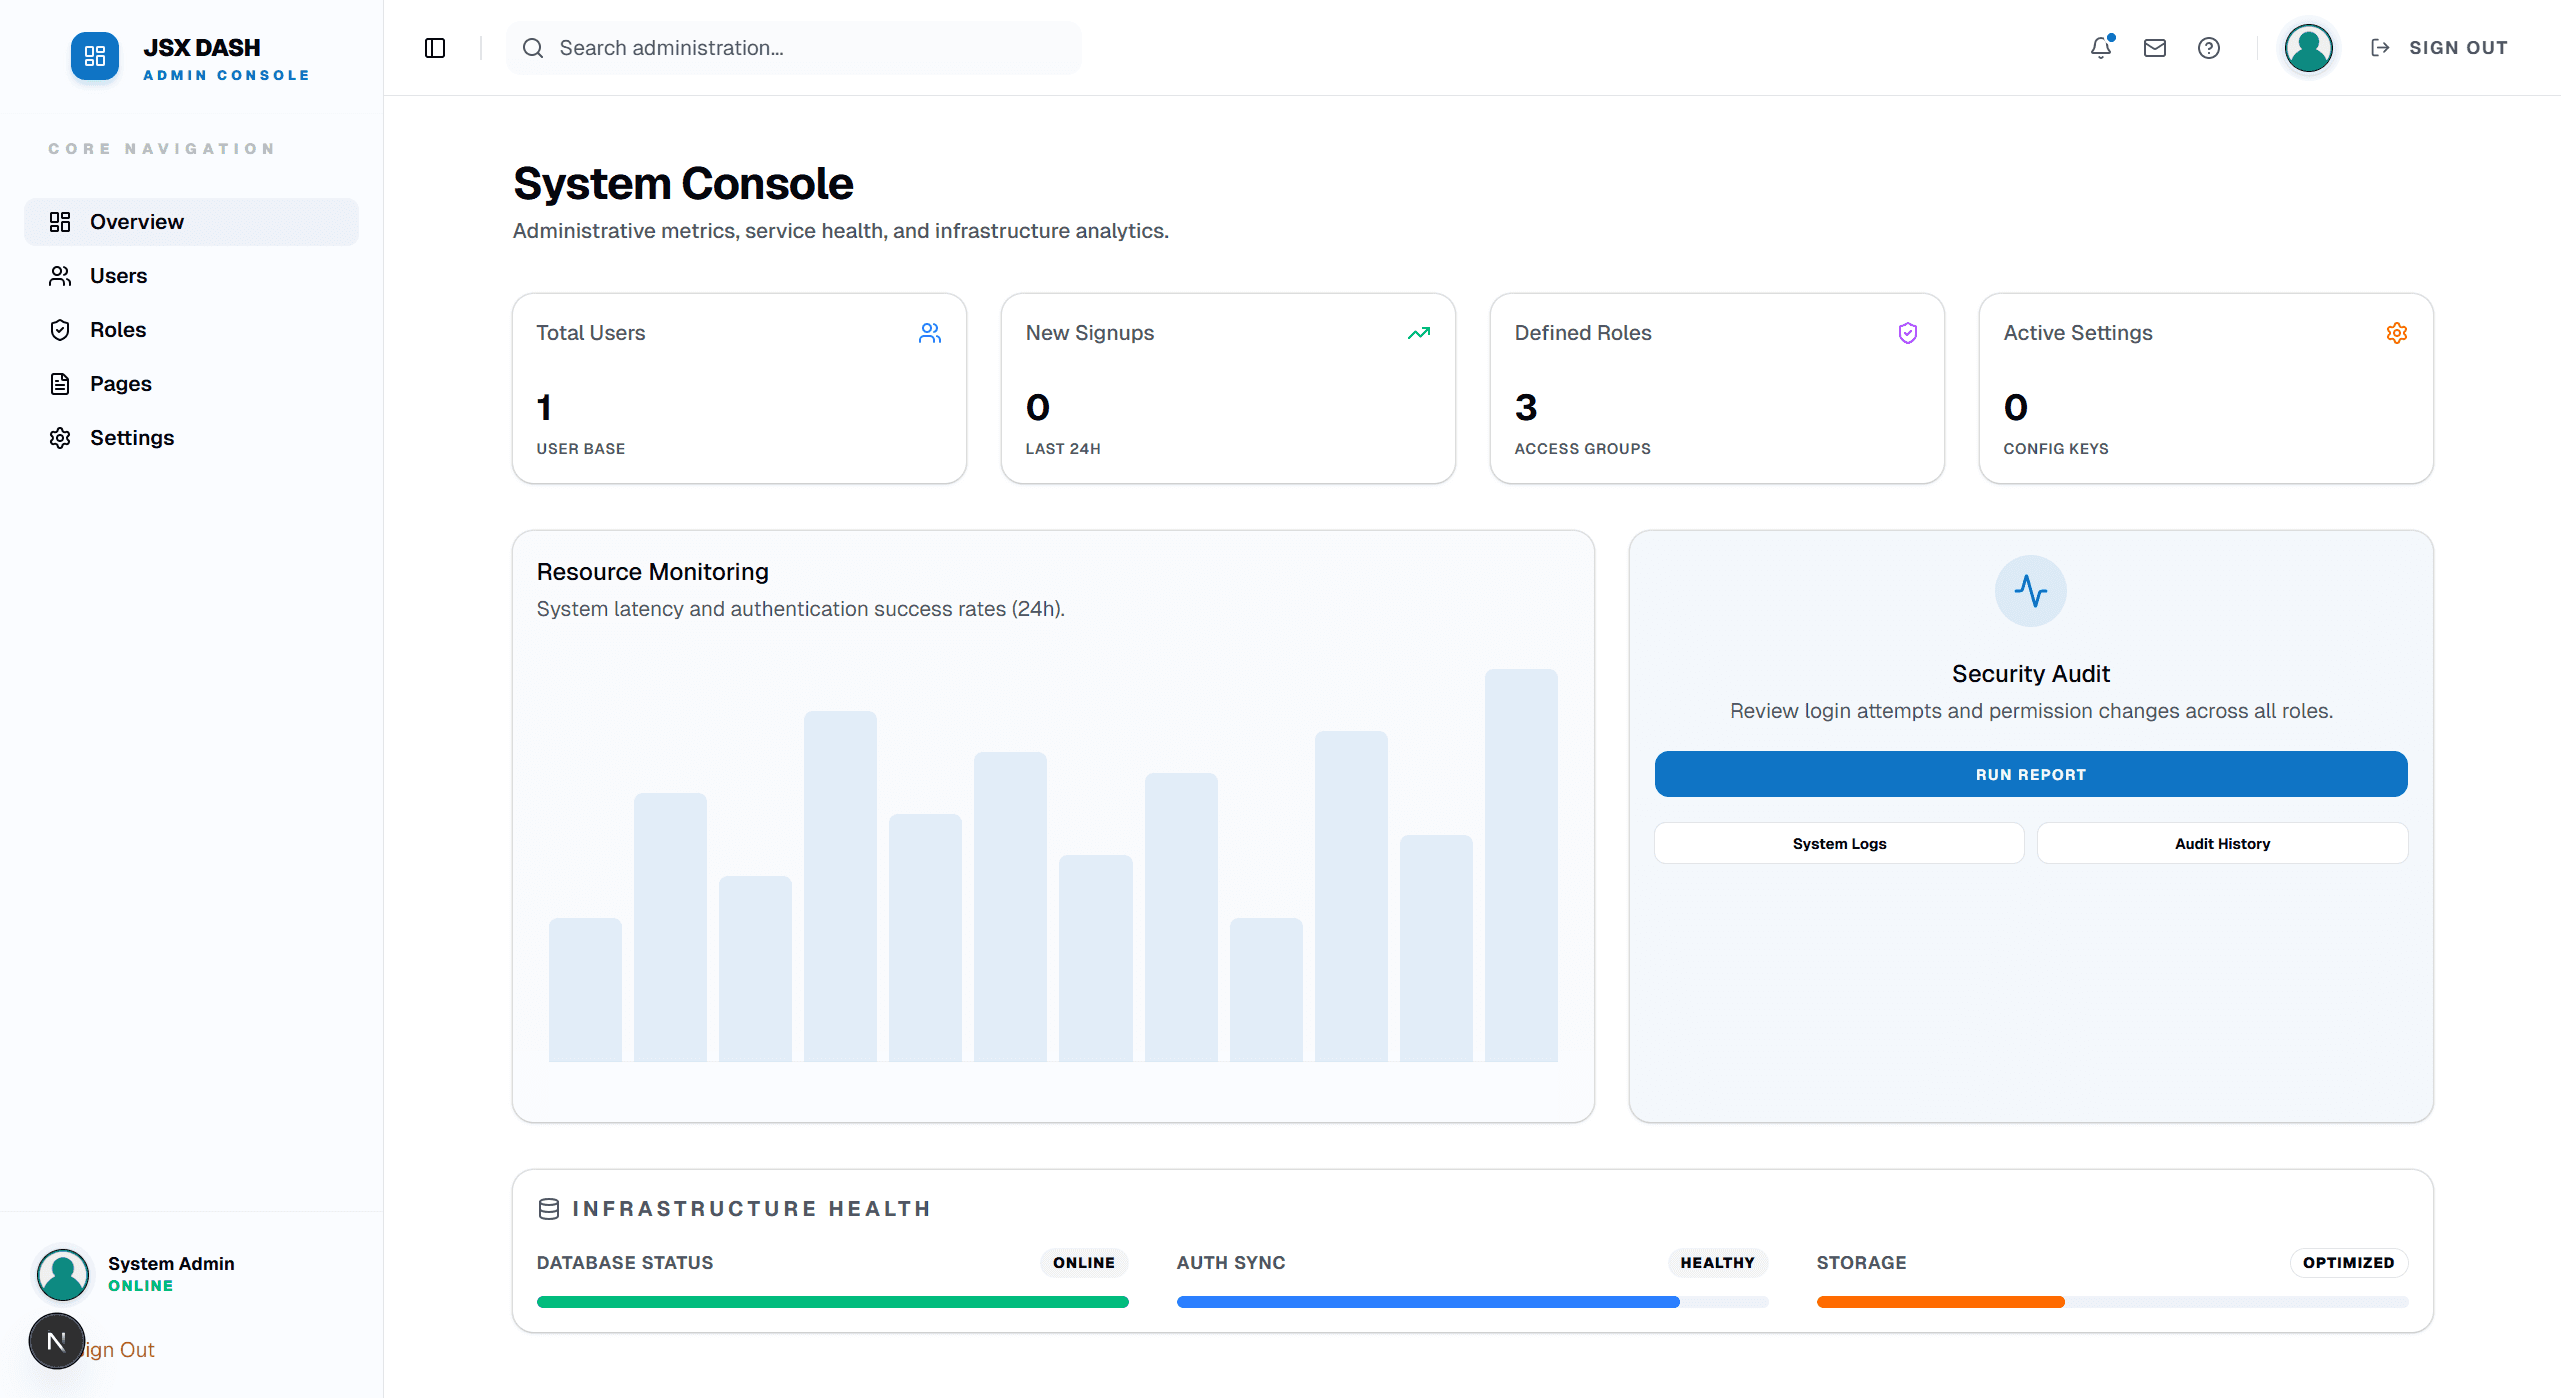Click the Resource Monitoring title
The image size is (2561, 1398).
(x=652, y=572)
